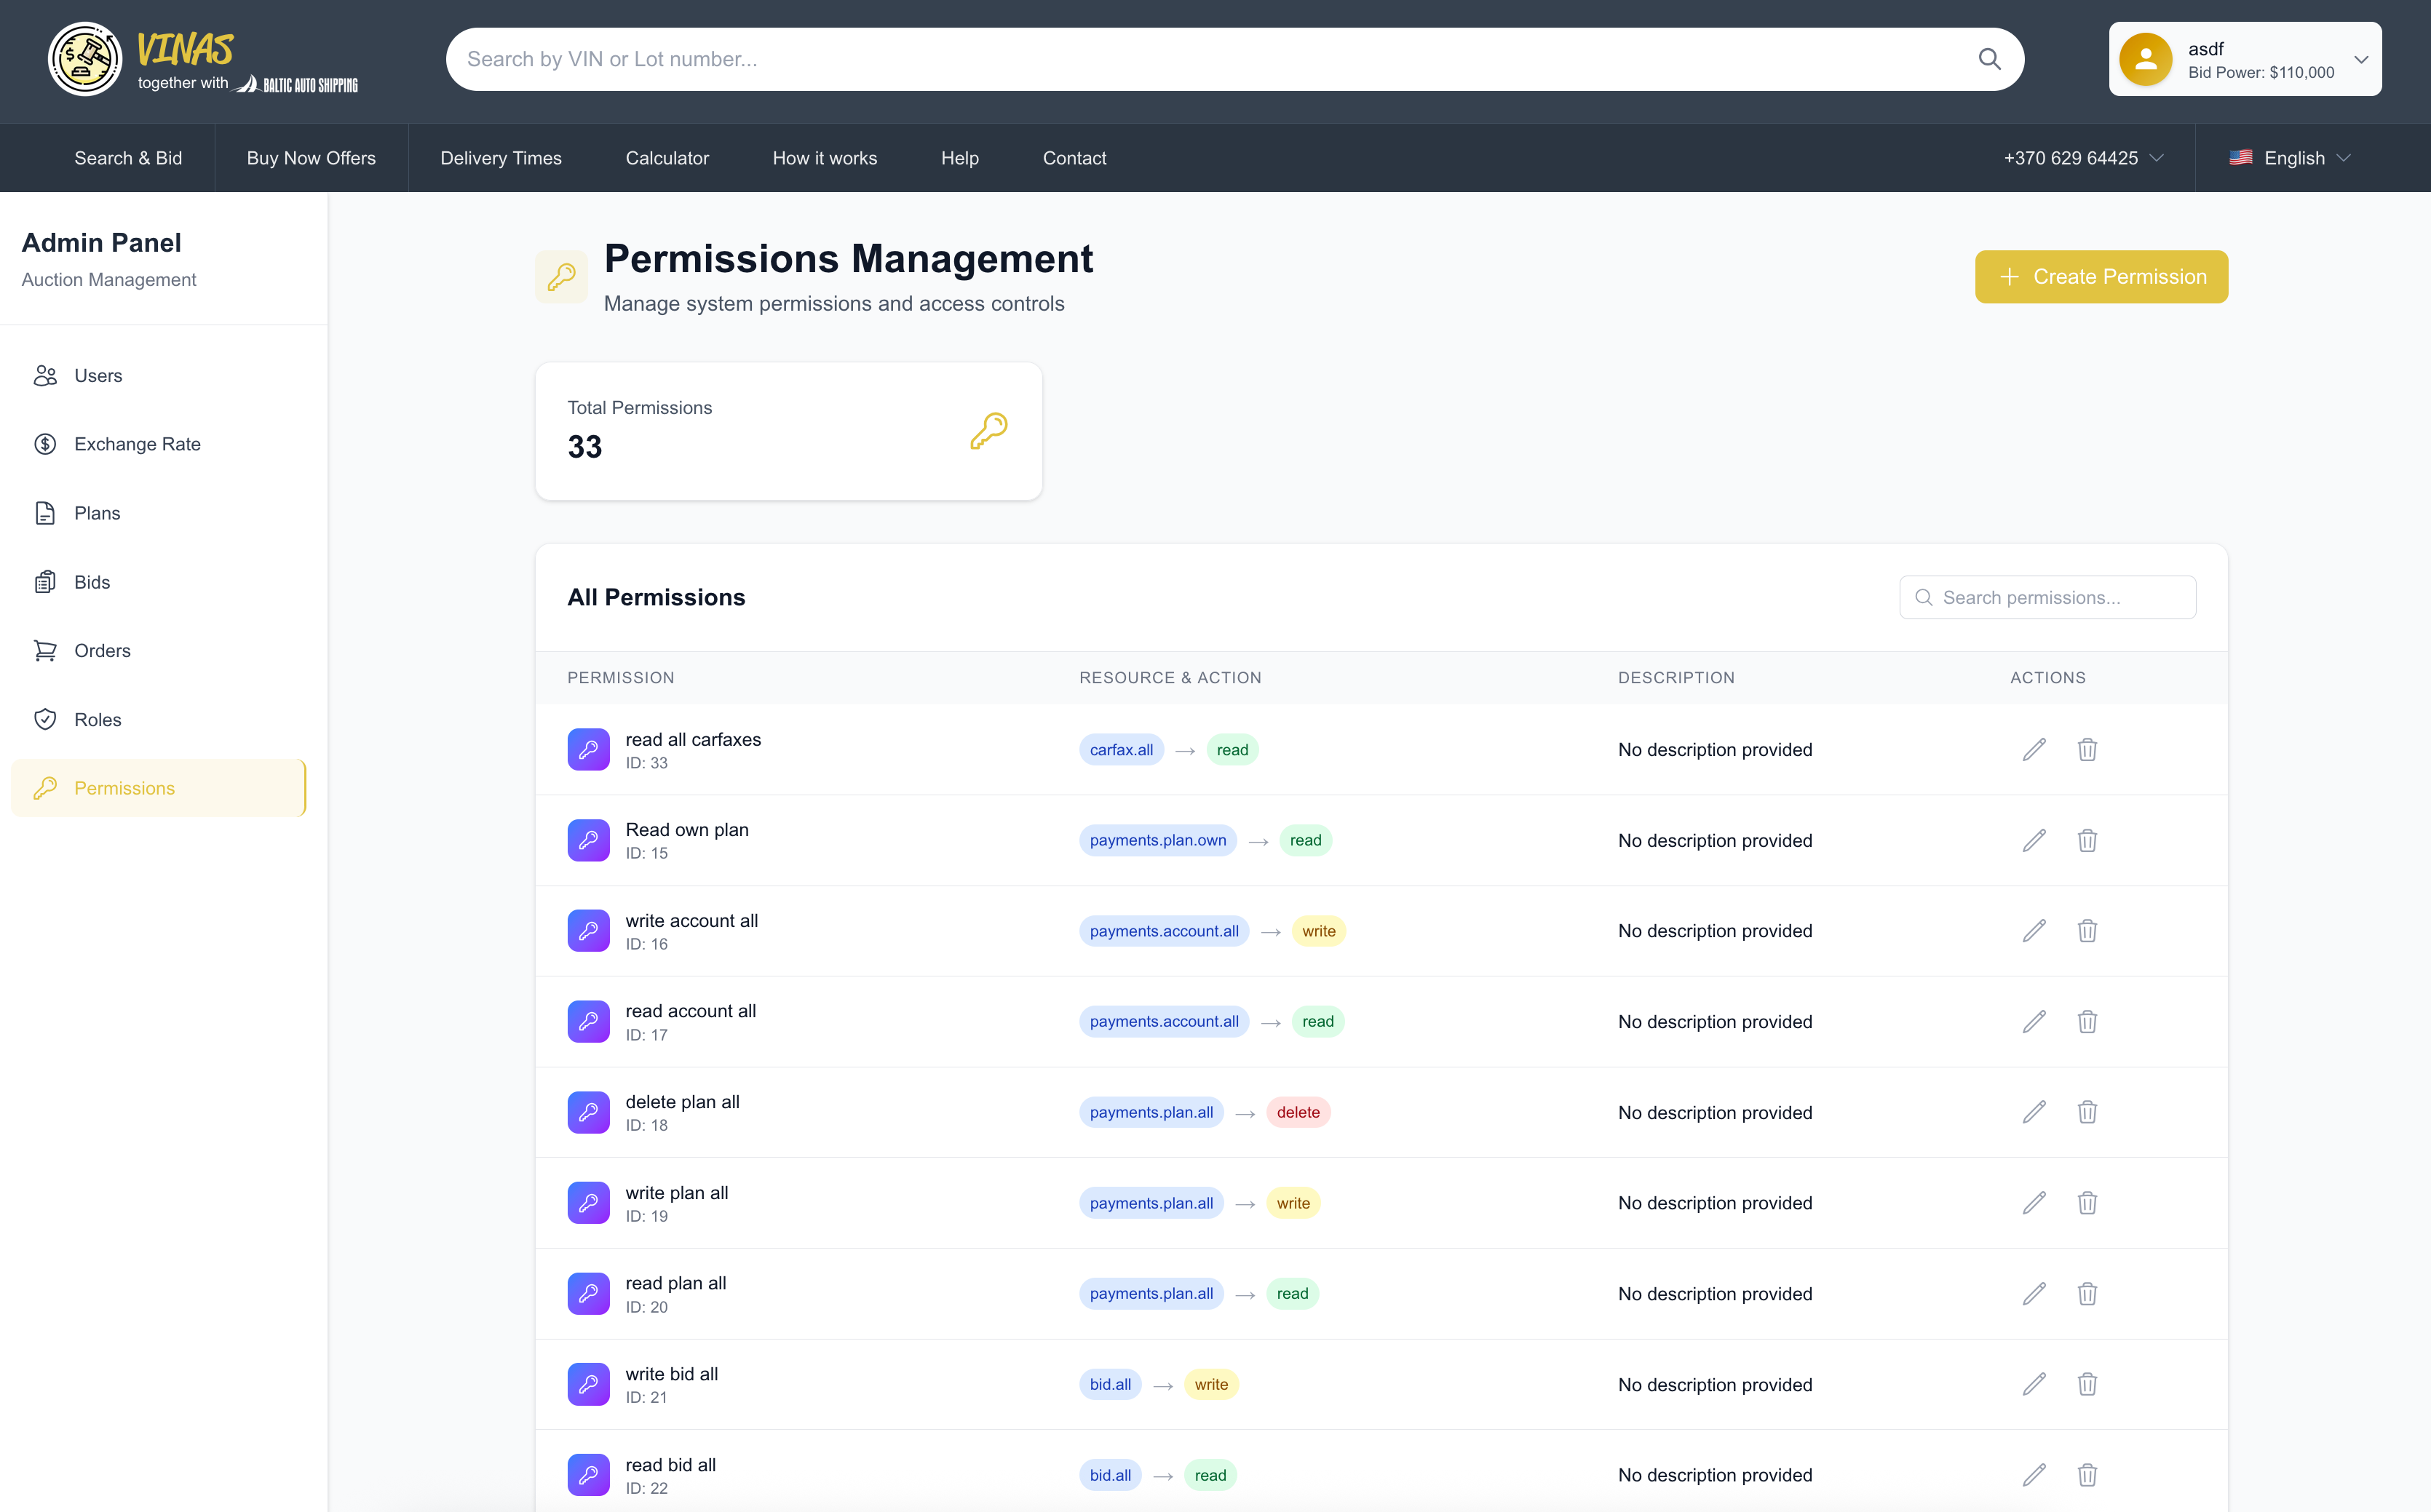Open the Users admin page
The width and height of the screenshot is (2431, 1512).
(98, 376)
